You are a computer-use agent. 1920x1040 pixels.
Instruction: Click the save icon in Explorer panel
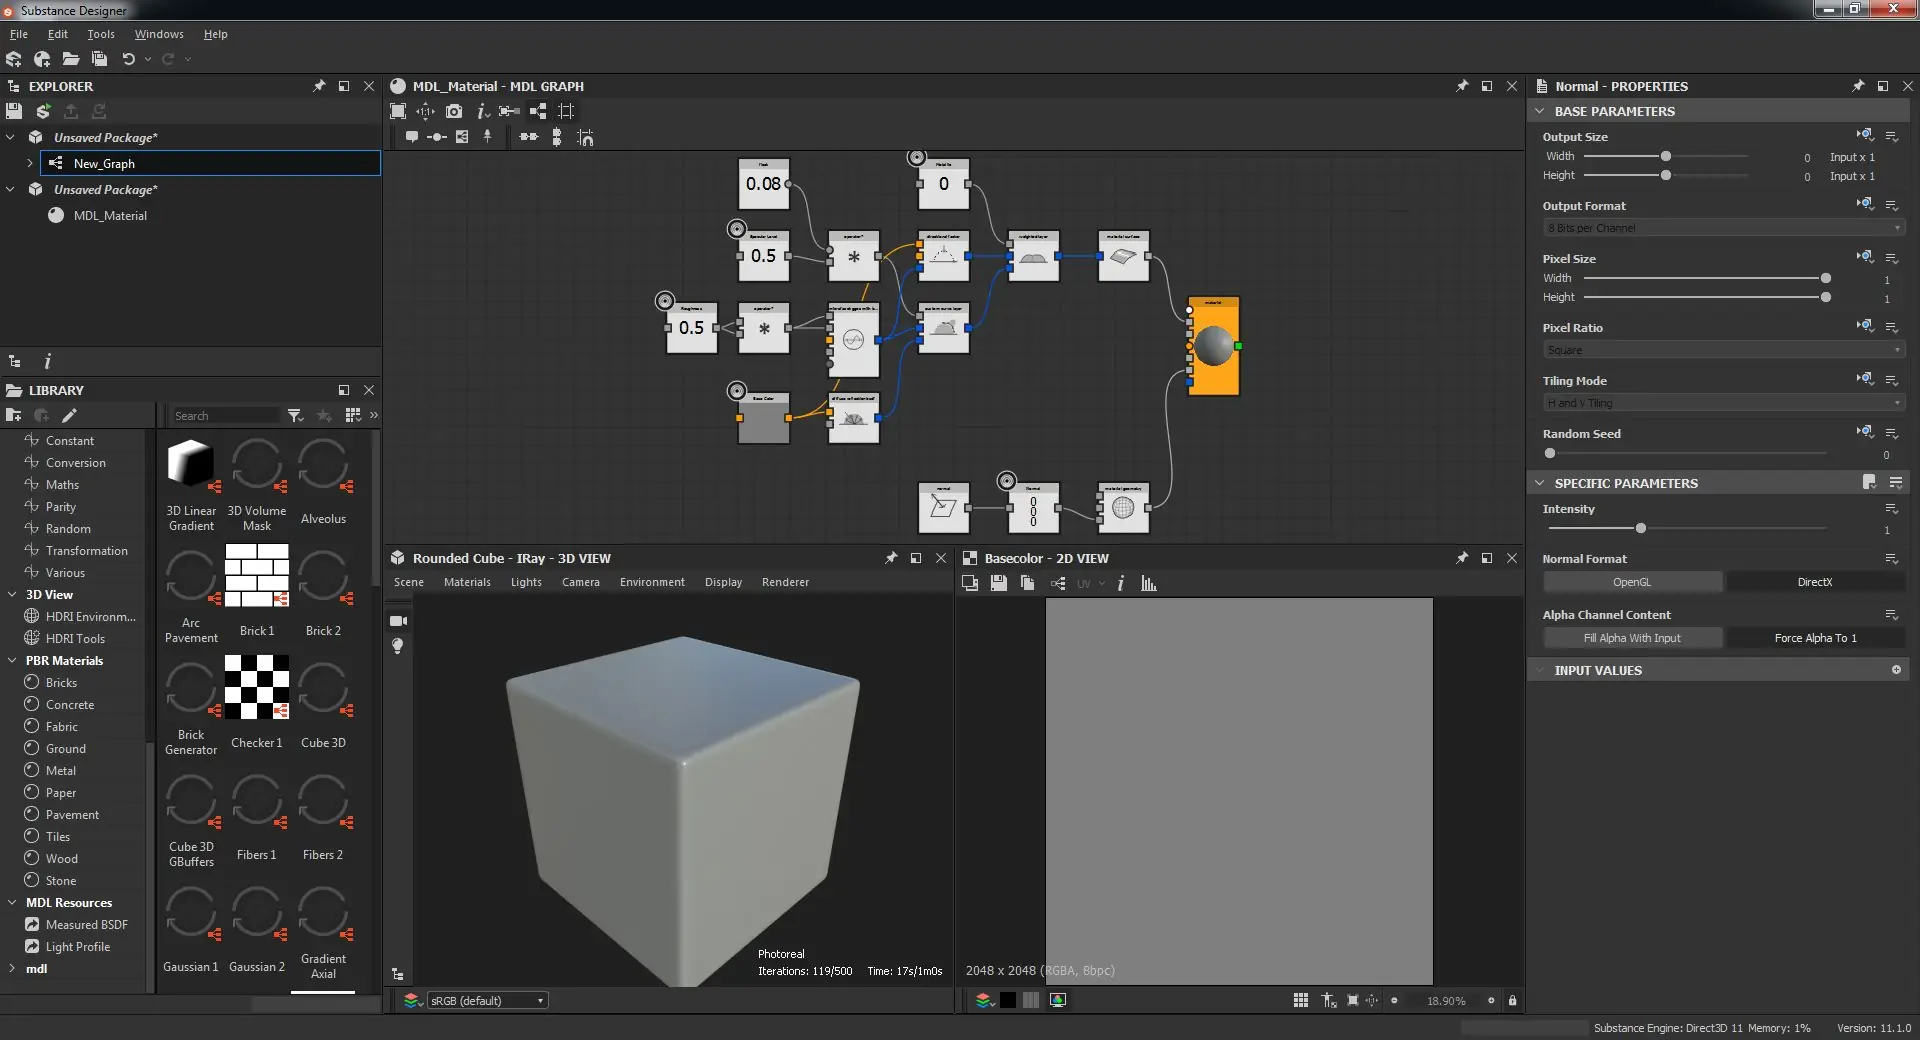(x=14, y=111)
